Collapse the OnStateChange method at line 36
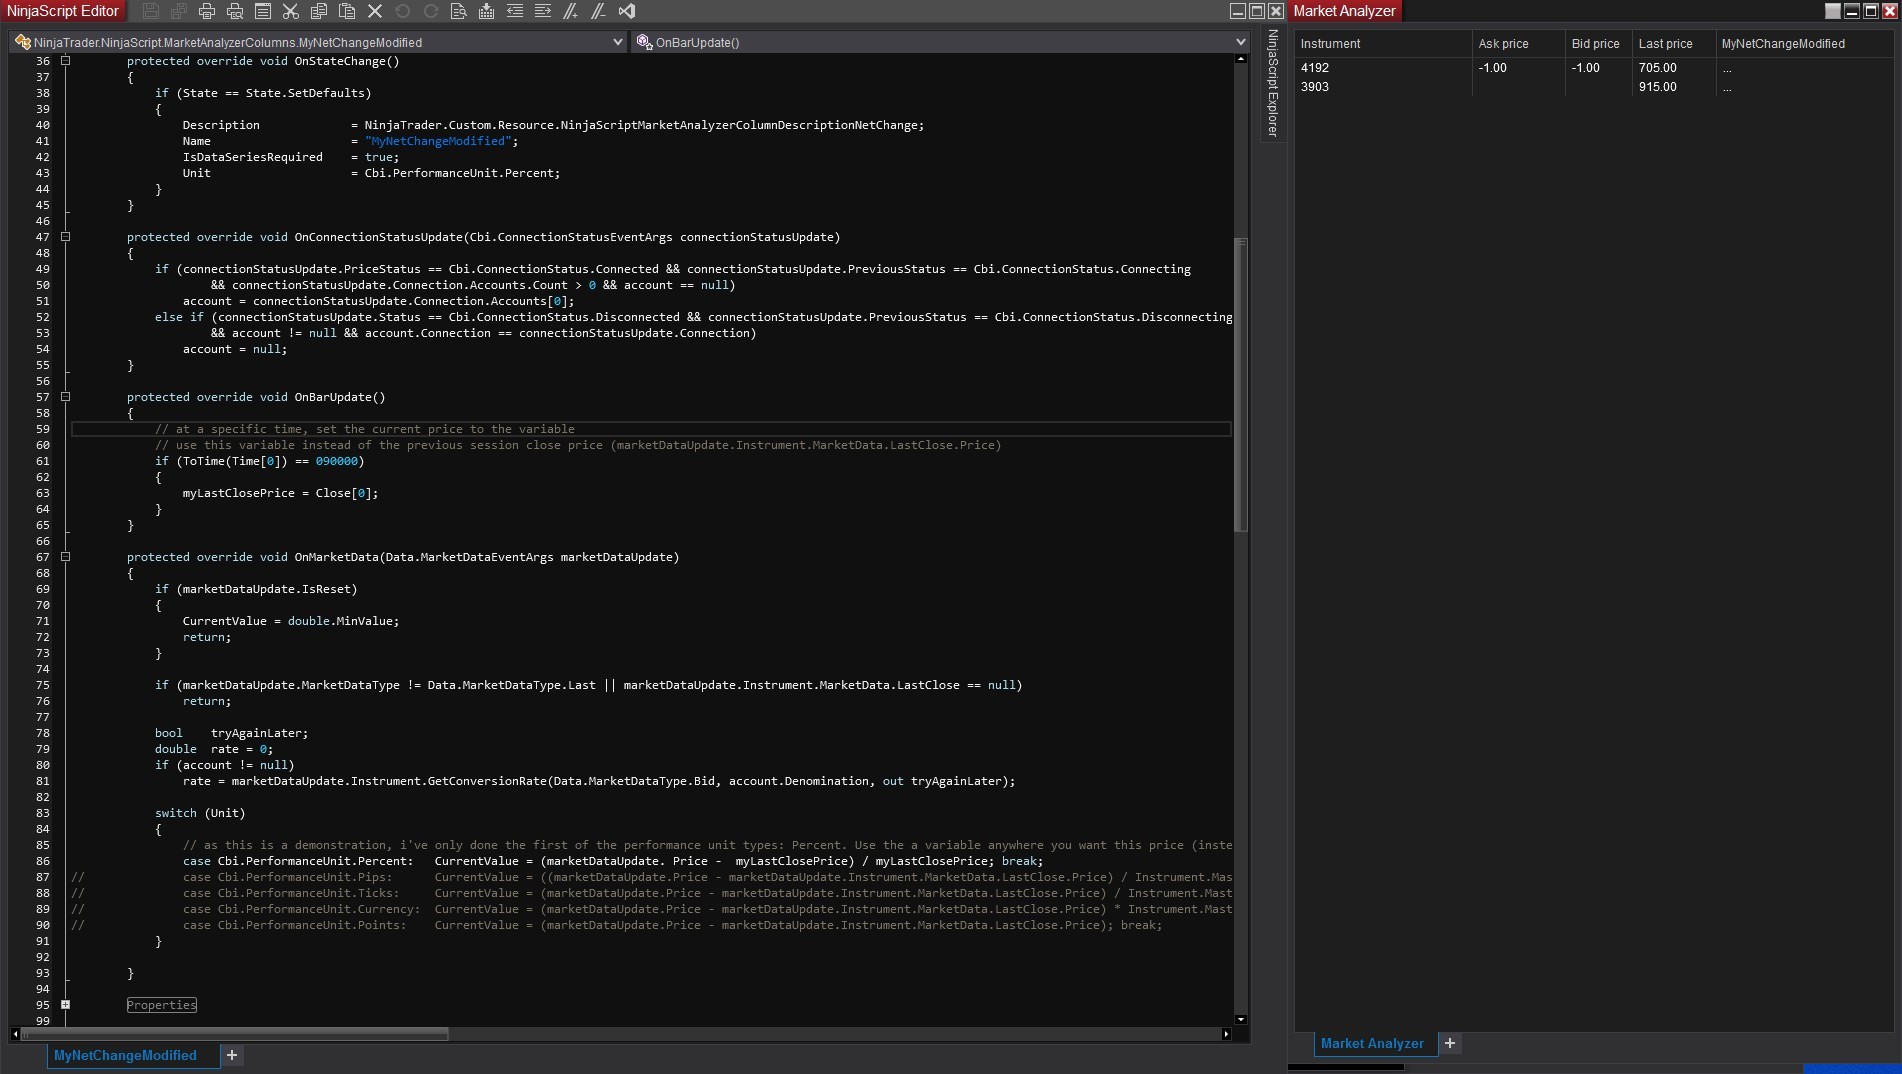1902x1074 pixels. tap(66, 61)
